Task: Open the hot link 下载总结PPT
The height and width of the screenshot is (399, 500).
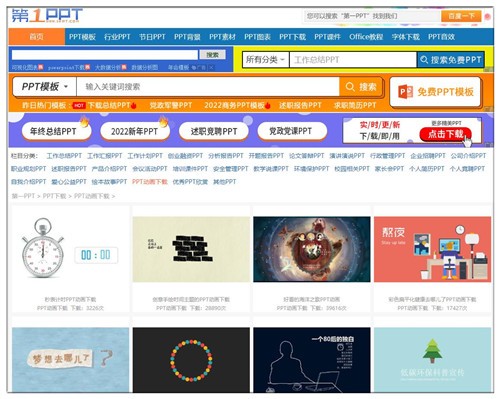Action: pyautogui.click(x=109, y=105)
